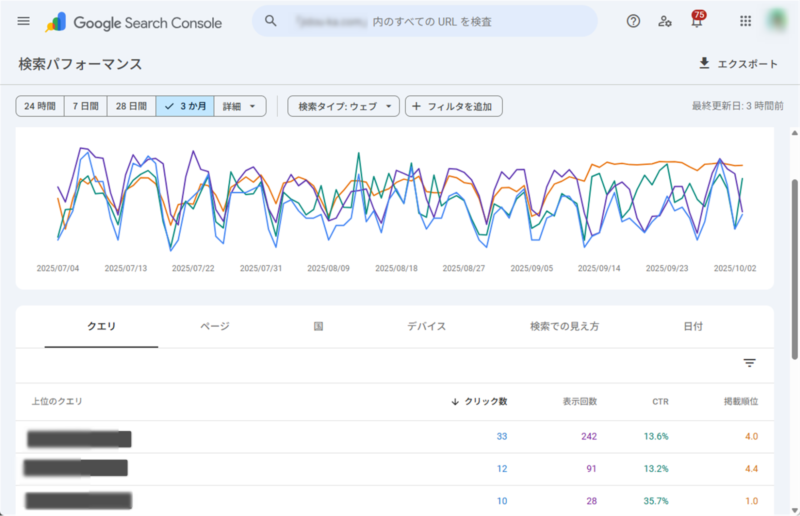
Task: Select the 28日間 date range
Action: coord(131,106)
